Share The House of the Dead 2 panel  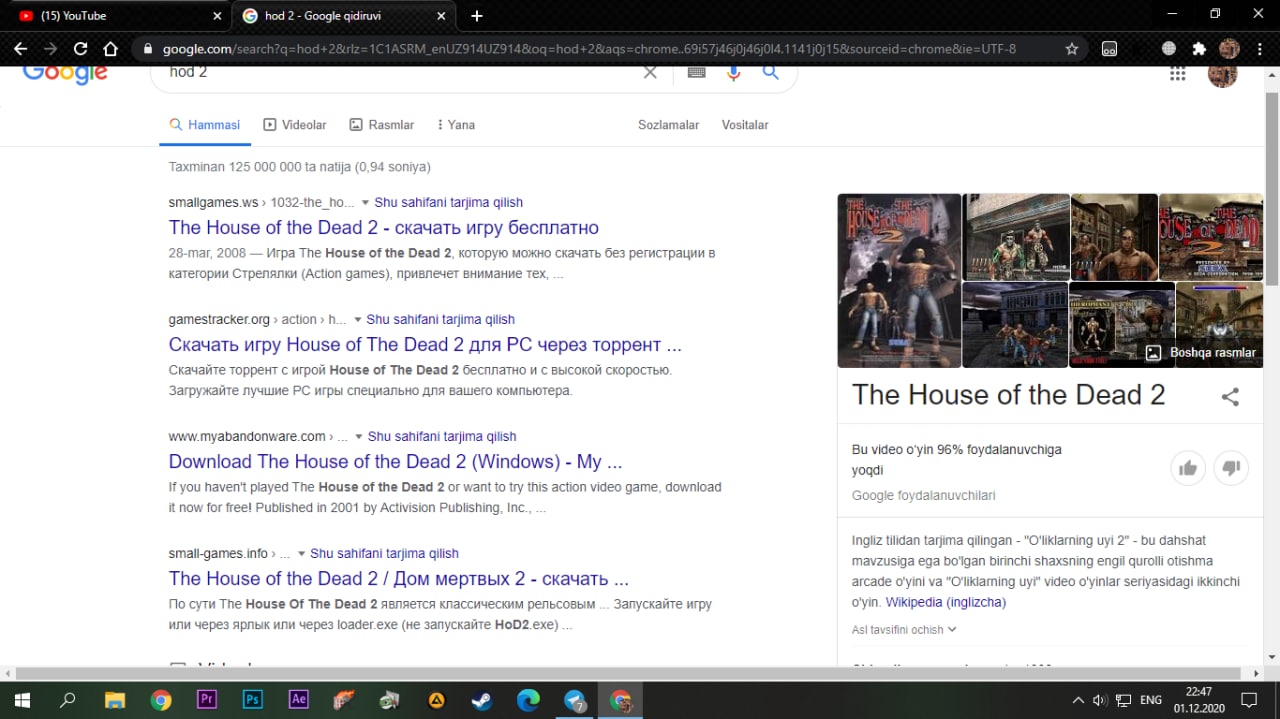(1230, 396)
